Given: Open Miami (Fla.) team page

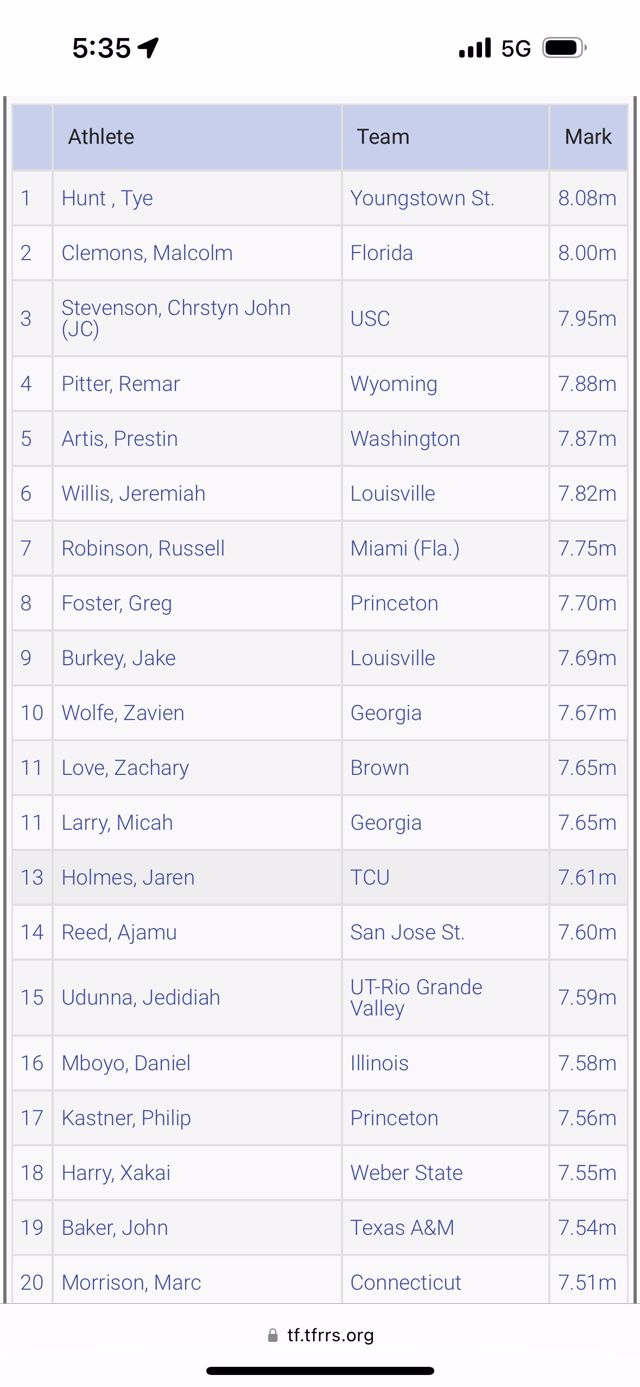Looking at the screenshot, I should coord(405,548).
